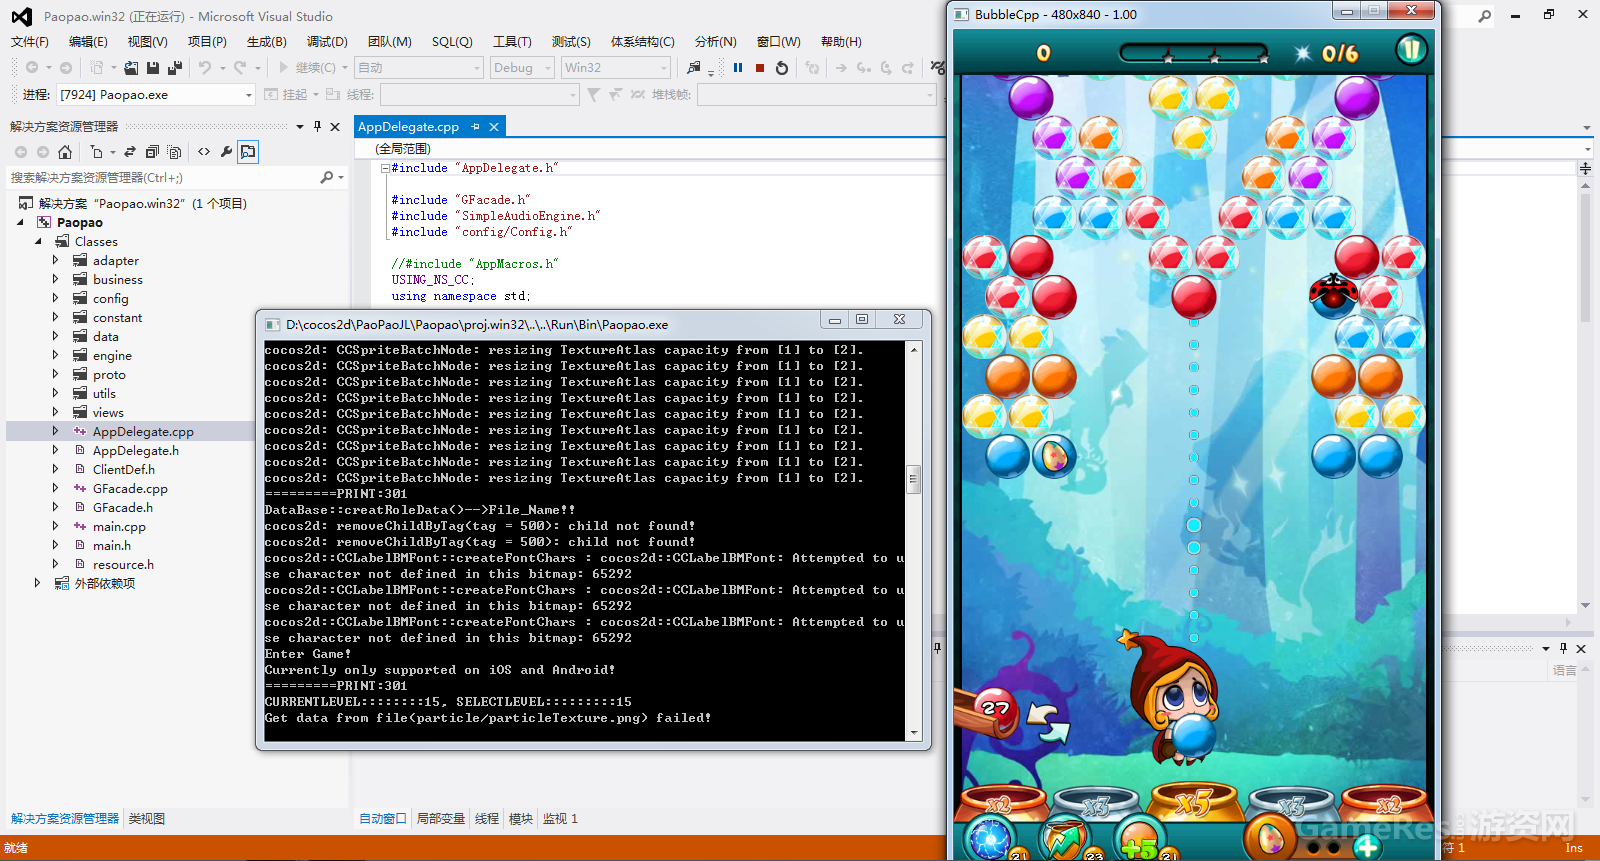Collapse the Paopao project node
The width and height of the screenshot is (1600, 861).
(x=20, y=222)
